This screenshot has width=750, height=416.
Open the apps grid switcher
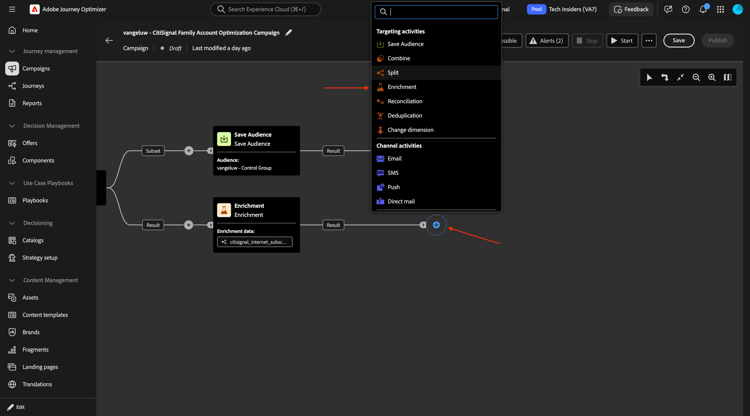(x=720, y=10)
